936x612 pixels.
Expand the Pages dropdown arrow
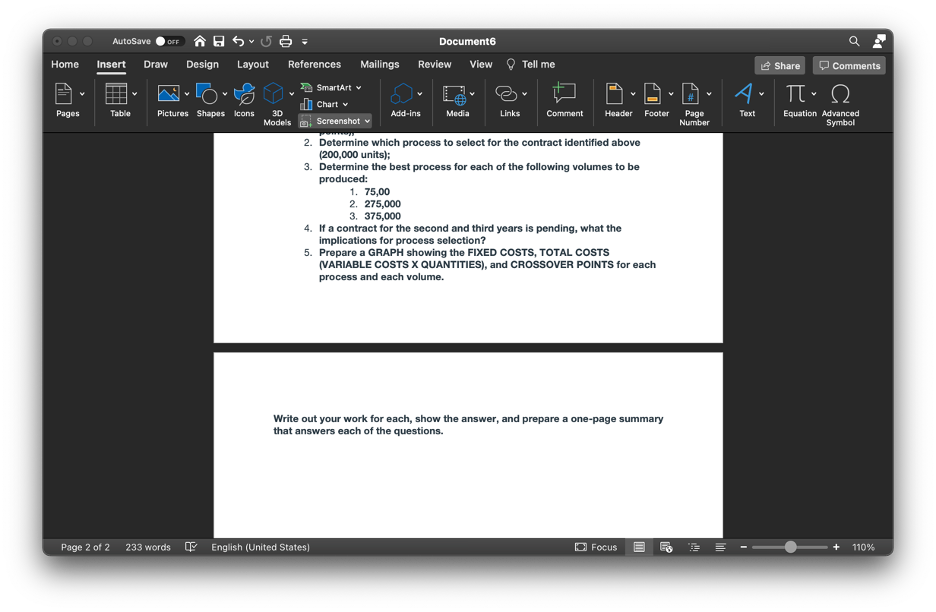(x=82, y=94)
